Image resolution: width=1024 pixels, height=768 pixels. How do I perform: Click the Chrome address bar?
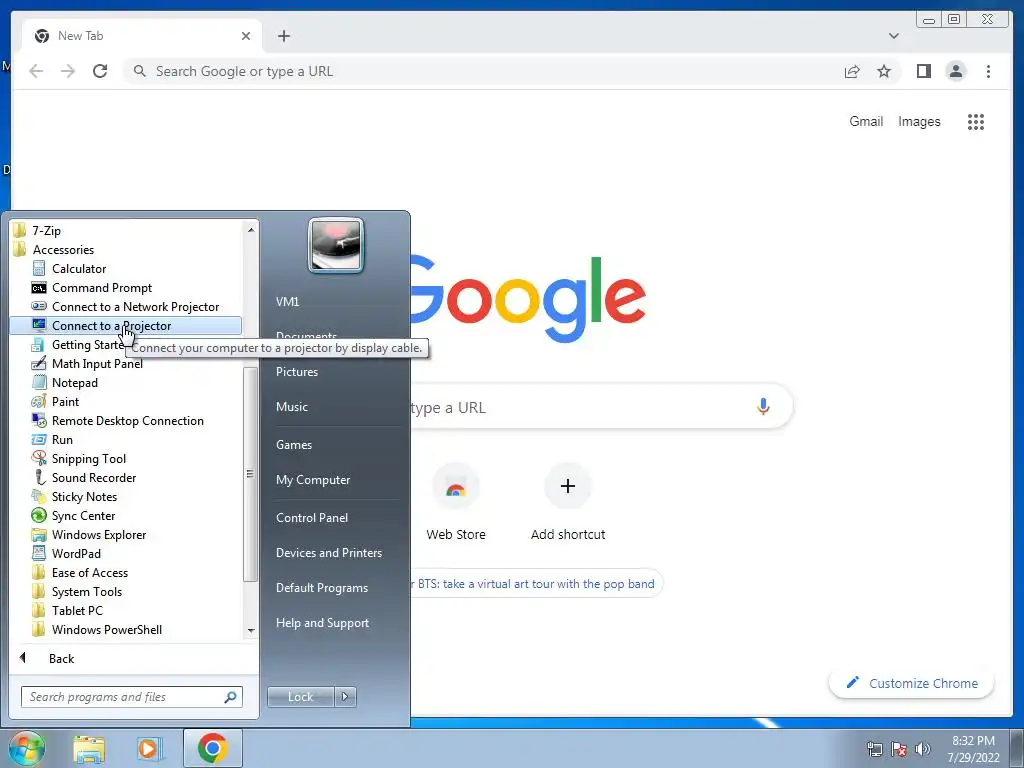pos(483,71)
